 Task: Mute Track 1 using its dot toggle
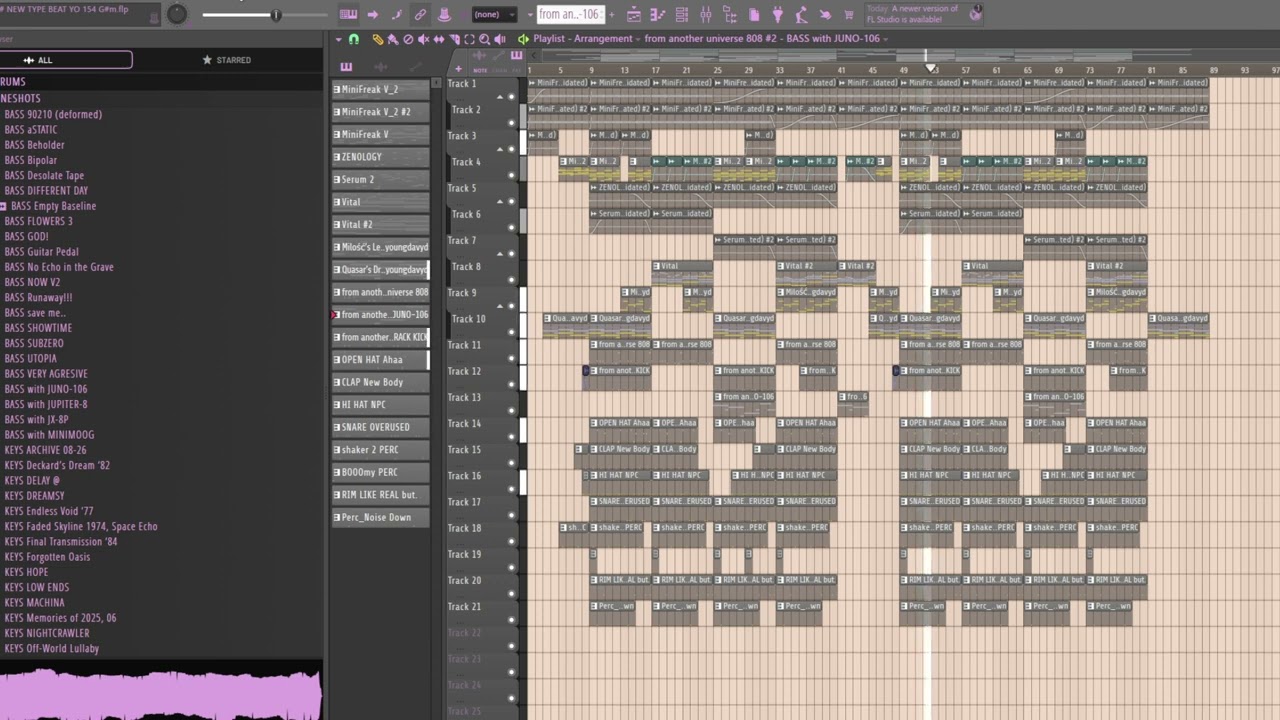click(x=511, y=96)
